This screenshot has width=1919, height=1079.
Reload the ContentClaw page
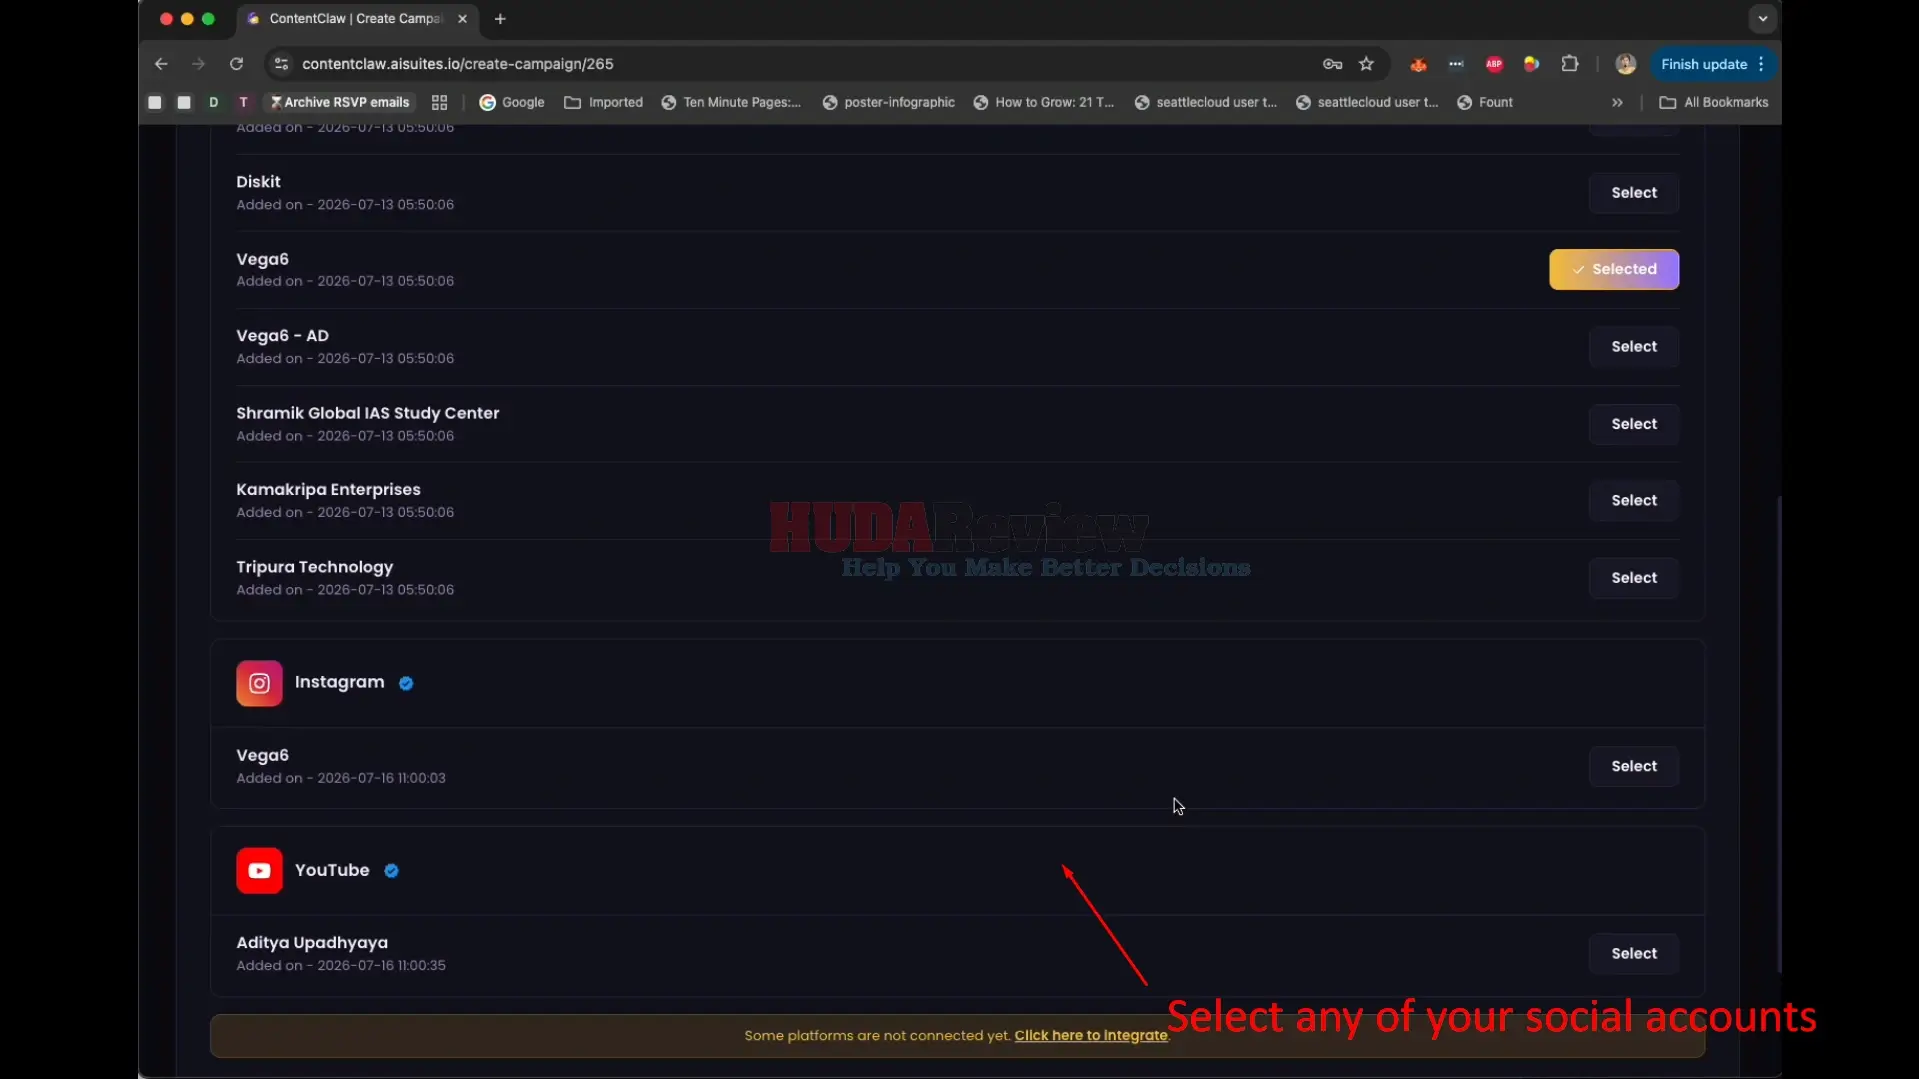[x=236, y=64]
